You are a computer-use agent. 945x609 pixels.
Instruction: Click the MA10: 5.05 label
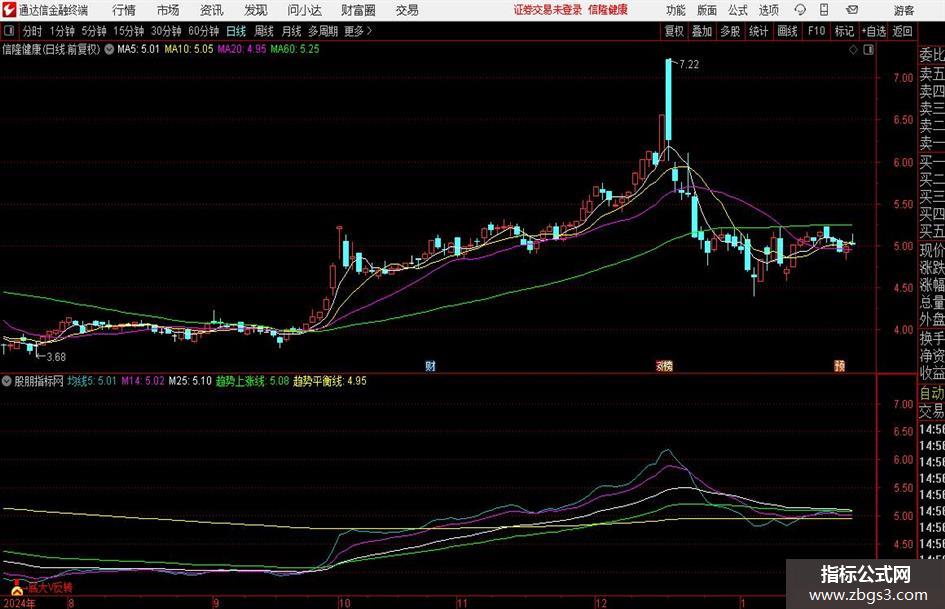[x=189, y=49]
